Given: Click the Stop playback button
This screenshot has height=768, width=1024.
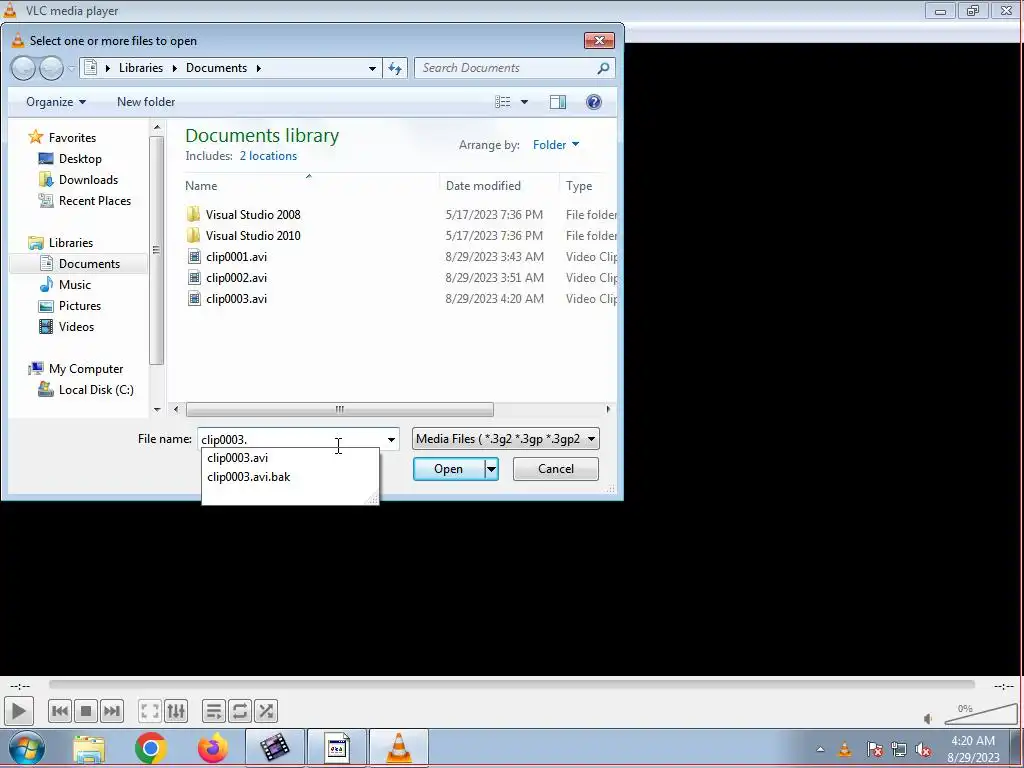Looking at the screenshot, I should [86, 711].
